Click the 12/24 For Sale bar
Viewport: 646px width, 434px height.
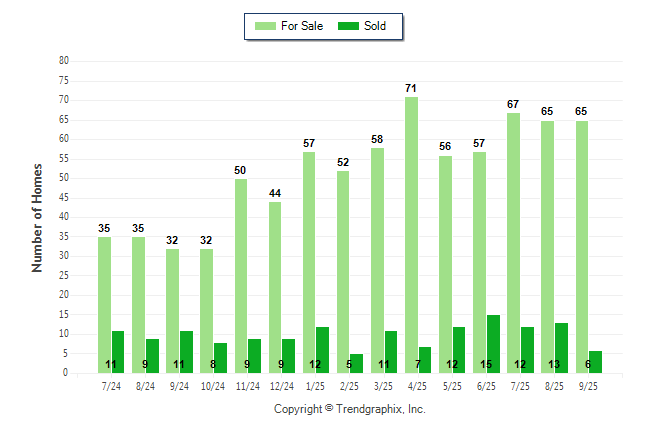click(x=274, y=288)
